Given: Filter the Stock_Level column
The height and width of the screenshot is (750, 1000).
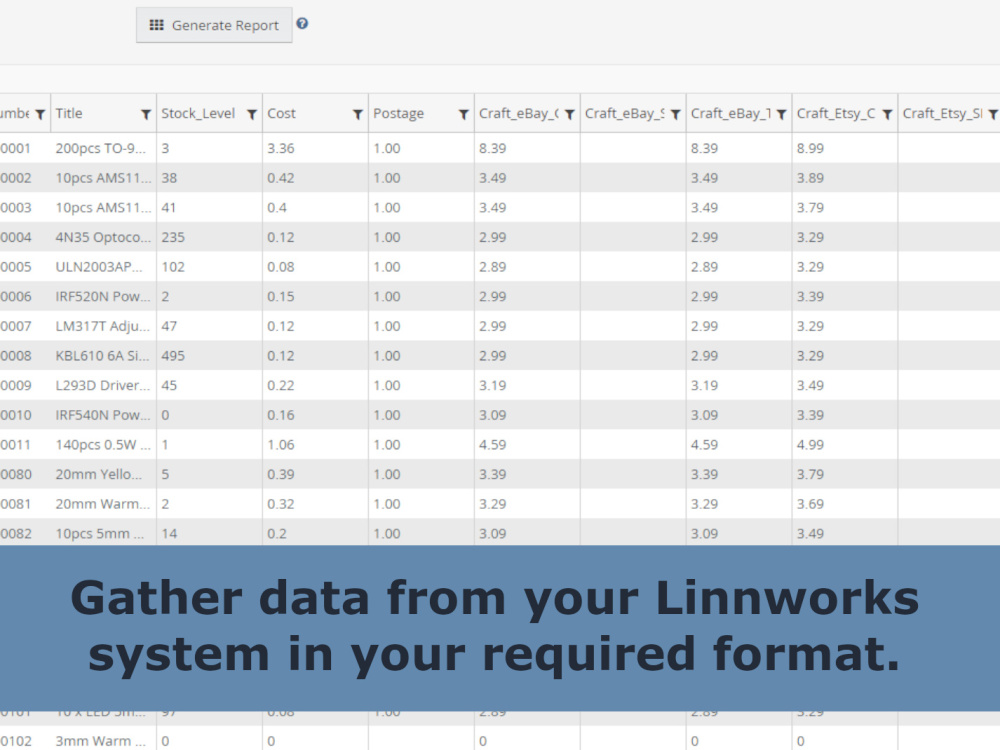Looking at the screenshot, I should pos(252,114).
